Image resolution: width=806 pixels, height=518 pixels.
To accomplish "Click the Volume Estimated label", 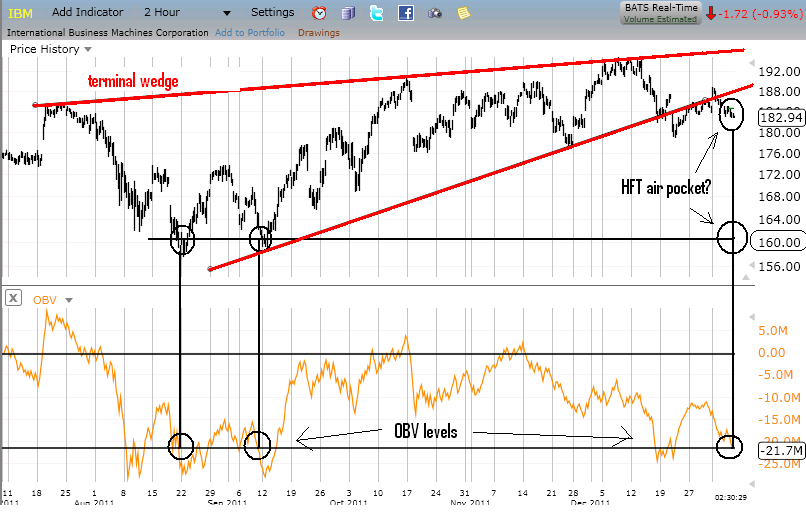I will 661,19.
